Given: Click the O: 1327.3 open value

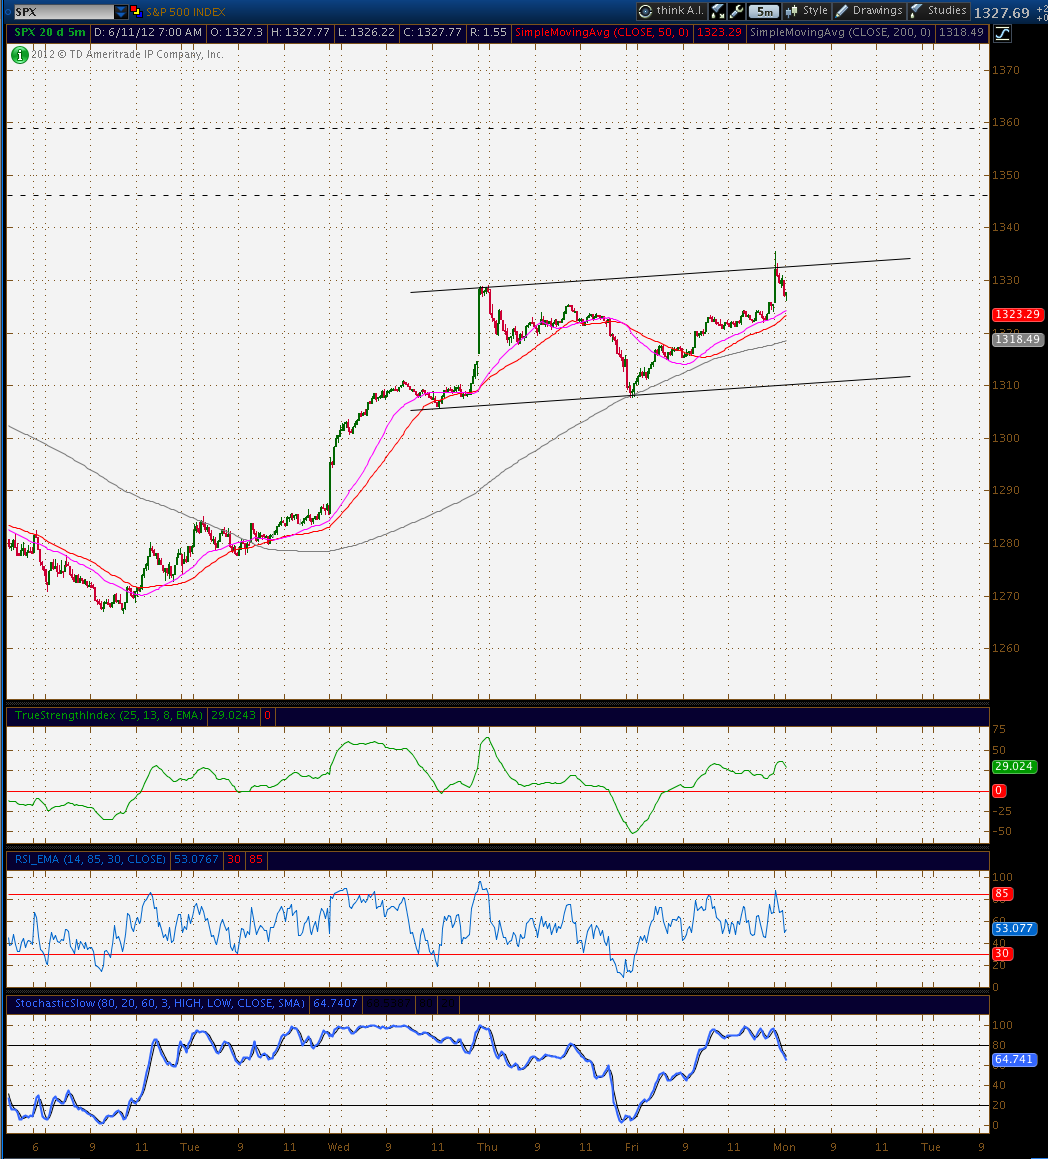Looking at the screenshot, I should [237, 33].
